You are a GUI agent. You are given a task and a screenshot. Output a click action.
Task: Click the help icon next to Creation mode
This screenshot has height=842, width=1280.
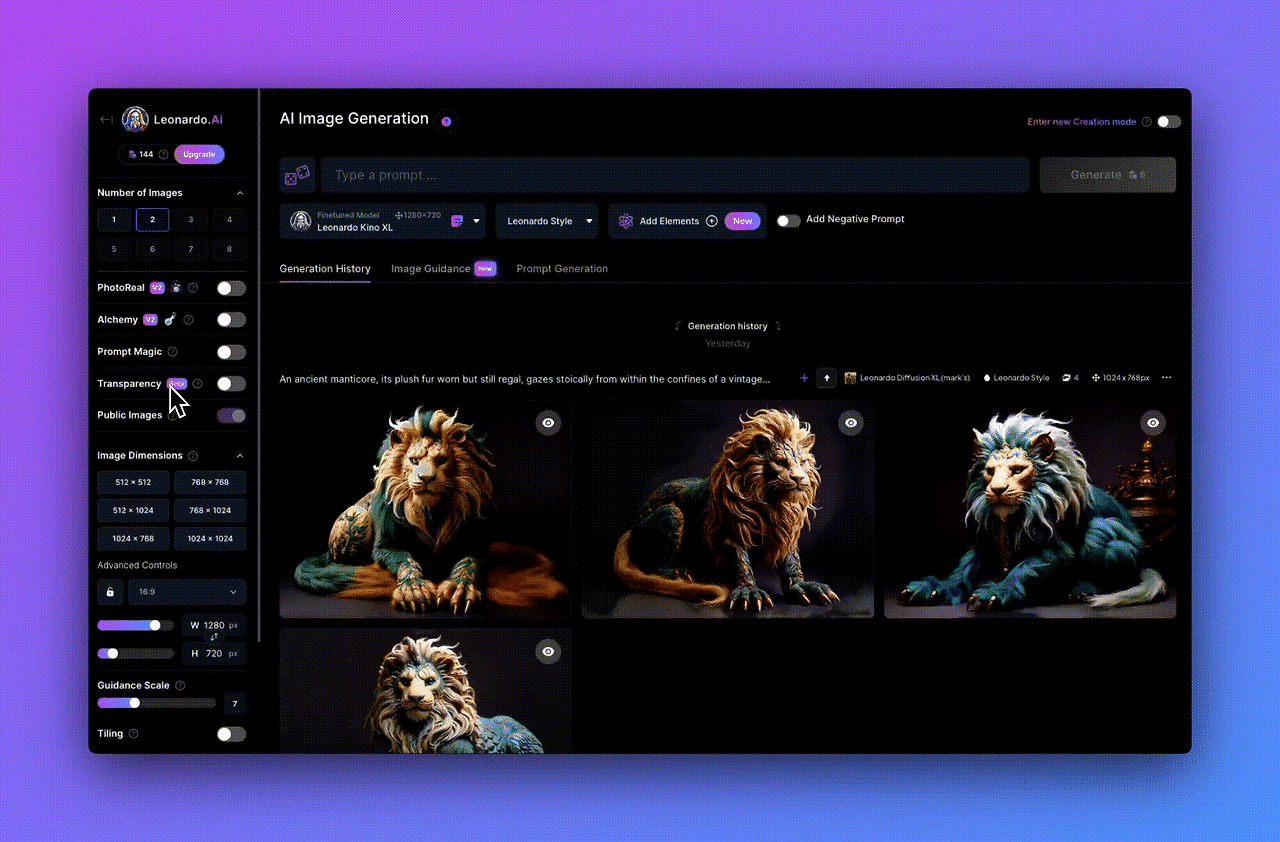[x=1147, y=122]
